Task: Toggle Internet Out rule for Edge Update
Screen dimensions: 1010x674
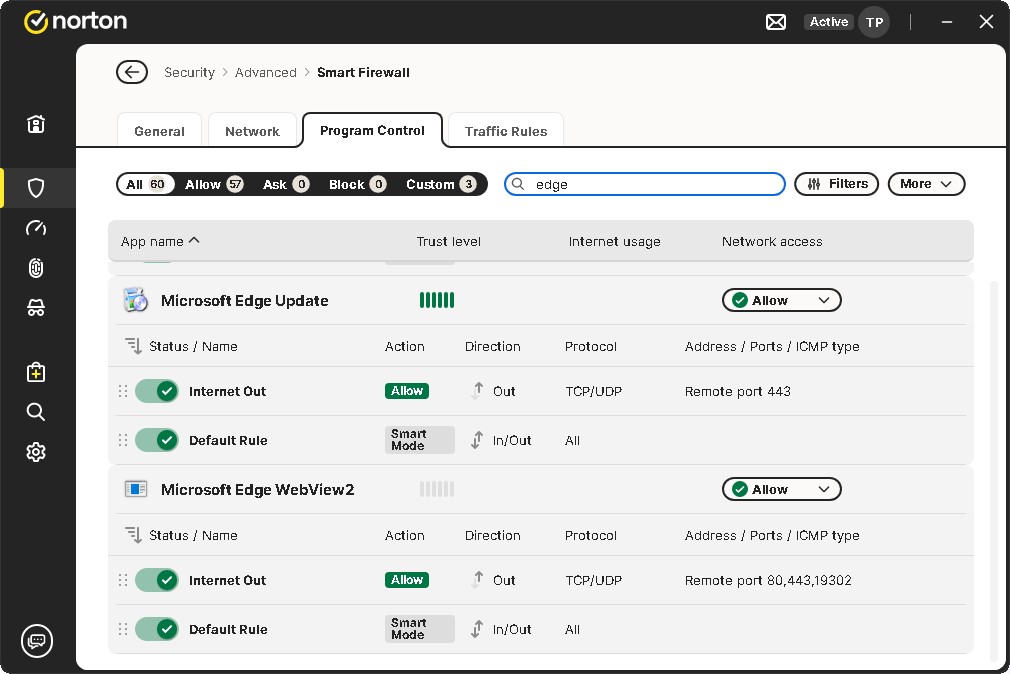Action: (x=156, y=391)
